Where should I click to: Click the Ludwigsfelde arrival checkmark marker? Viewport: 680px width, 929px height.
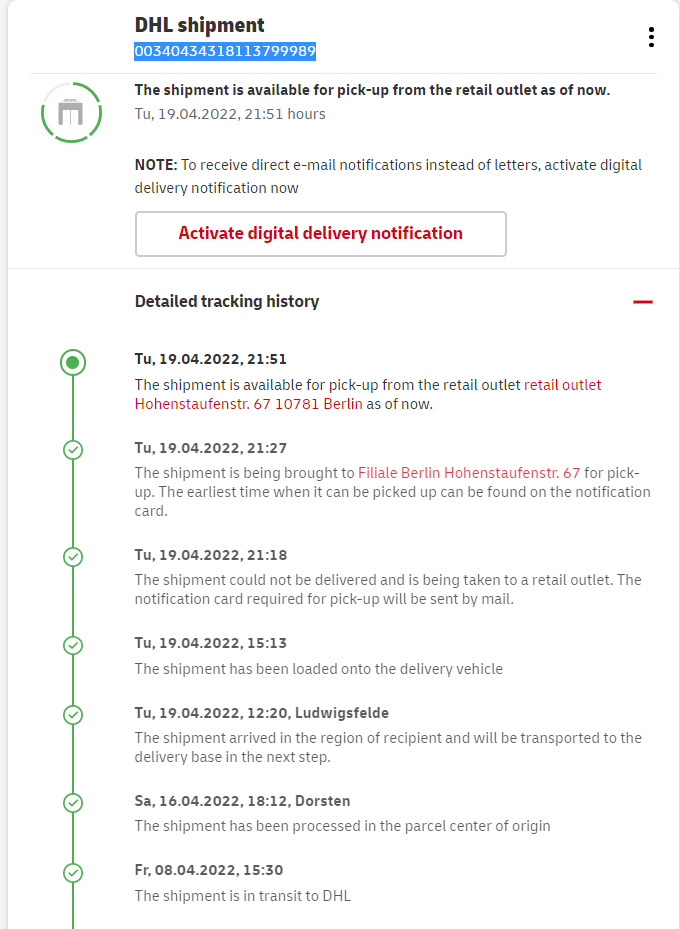pos(73,715)
